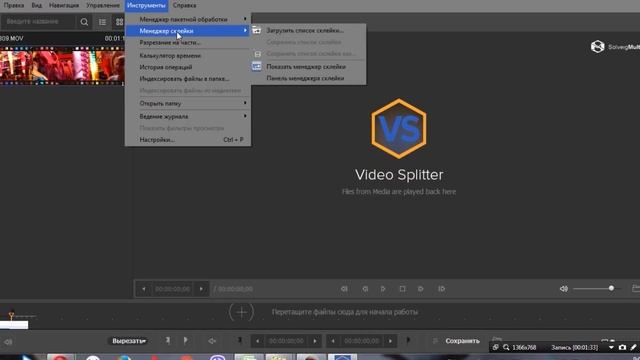640x360 pixels.
Task: Click the 1366x768 resolution text
Action: (524, 347)
